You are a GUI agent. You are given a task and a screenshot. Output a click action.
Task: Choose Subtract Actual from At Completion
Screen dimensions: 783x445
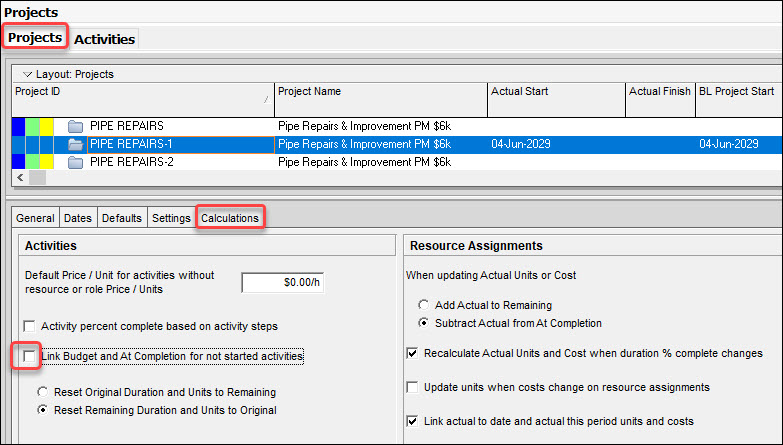click(426, 323)
